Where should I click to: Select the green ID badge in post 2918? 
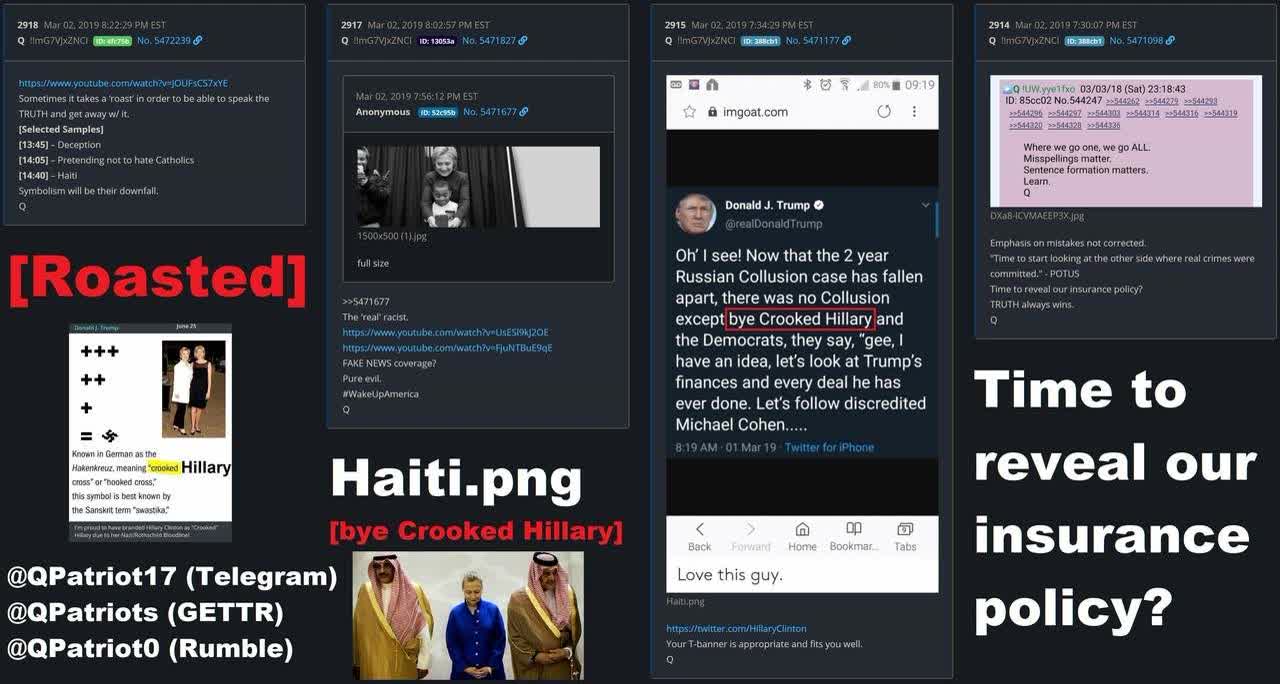point(112,41)
